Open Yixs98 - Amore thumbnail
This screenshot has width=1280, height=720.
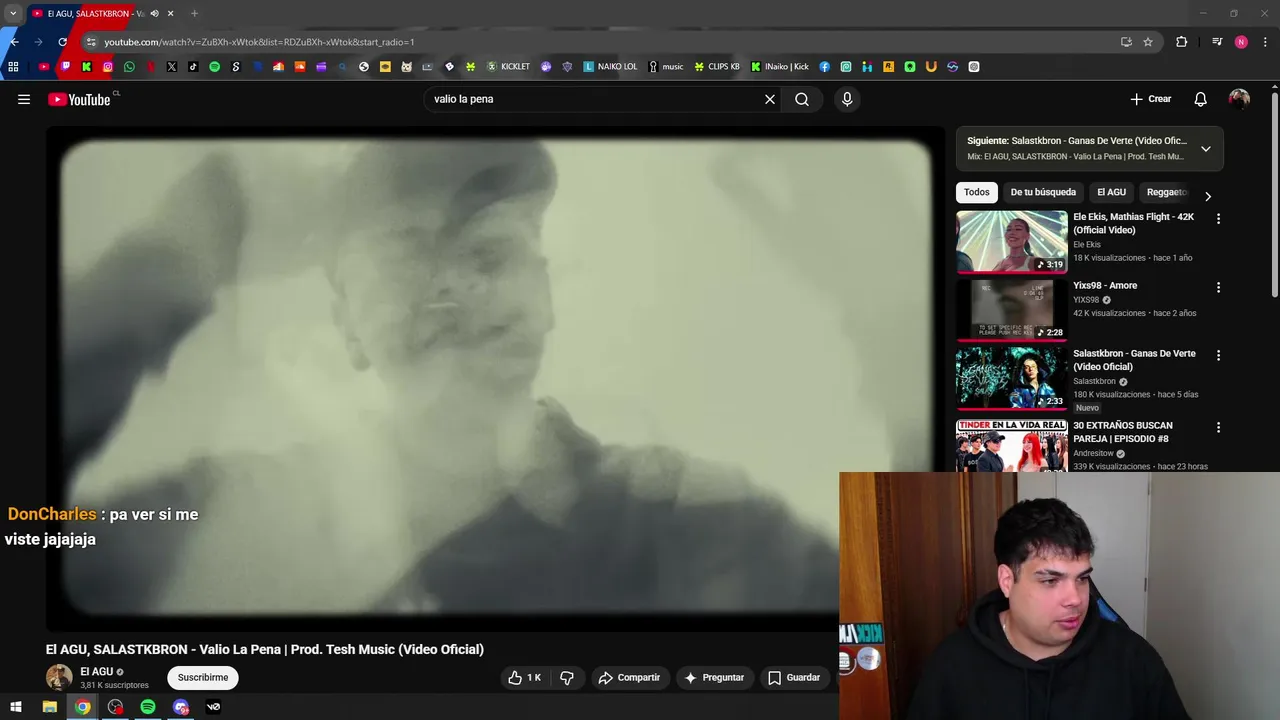[1012, 310]
